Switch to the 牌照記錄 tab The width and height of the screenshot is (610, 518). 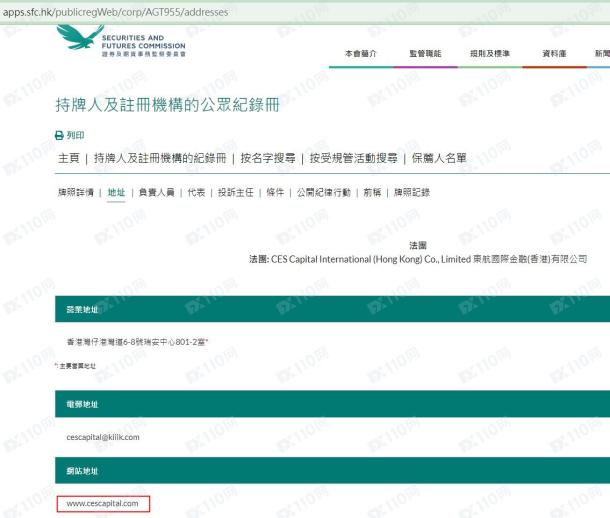tap(412, 192)
